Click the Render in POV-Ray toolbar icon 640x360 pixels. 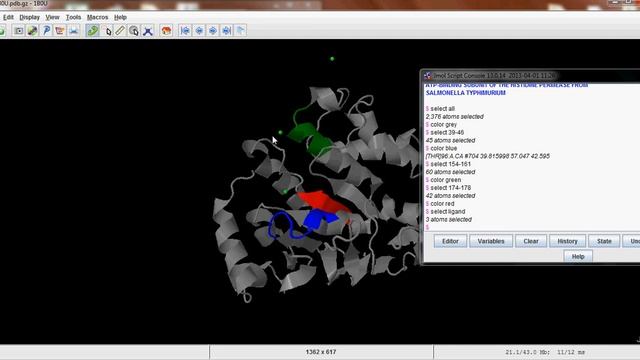(x=32, y=31)
